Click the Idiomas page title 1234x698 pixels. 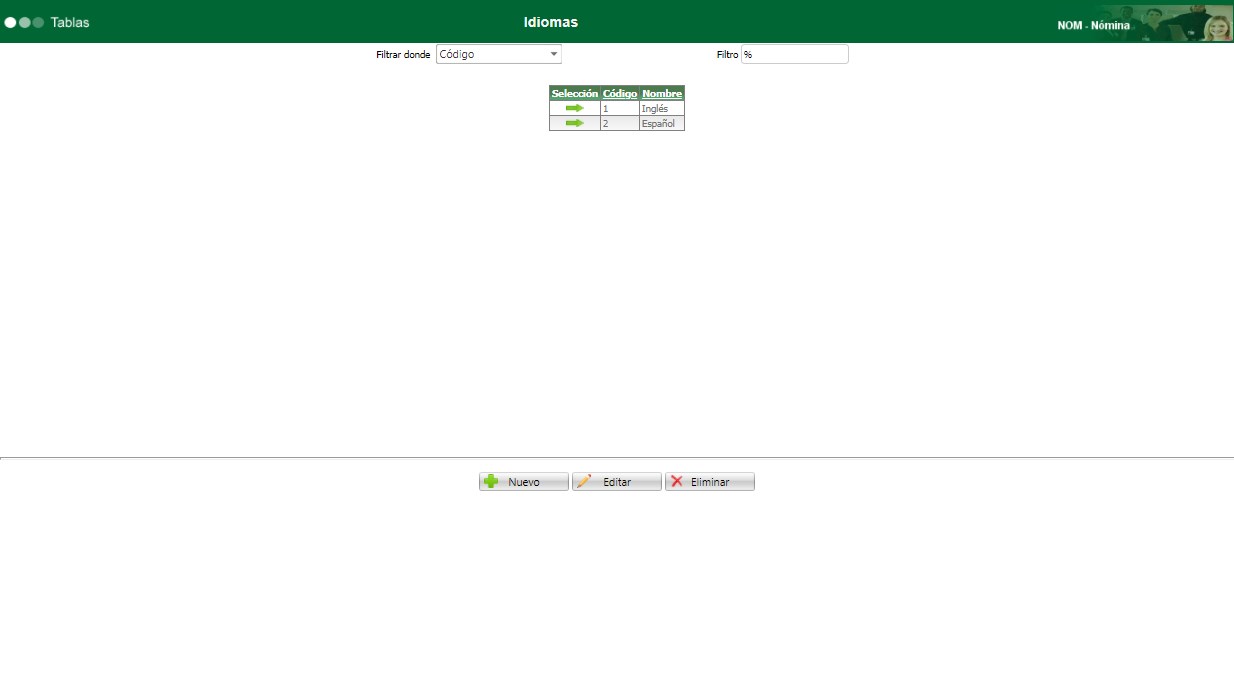(x=551, y=22)
